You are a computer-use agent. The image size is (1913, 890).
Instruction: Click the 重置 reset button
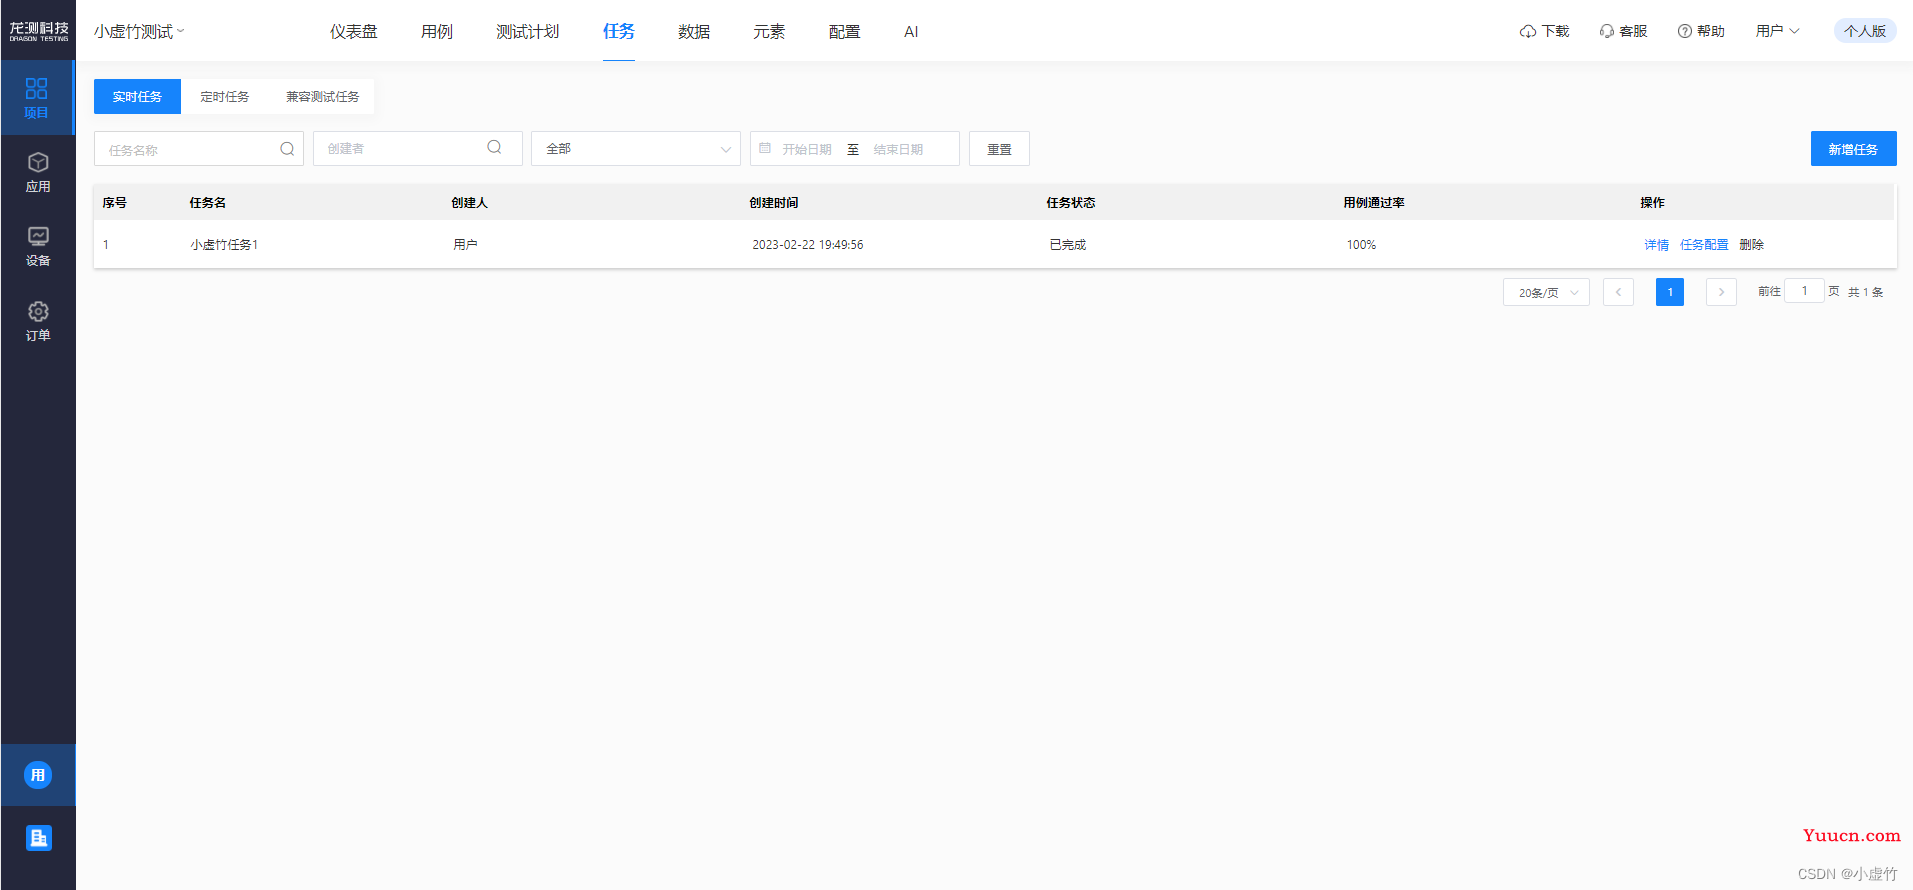click(999, 149)
